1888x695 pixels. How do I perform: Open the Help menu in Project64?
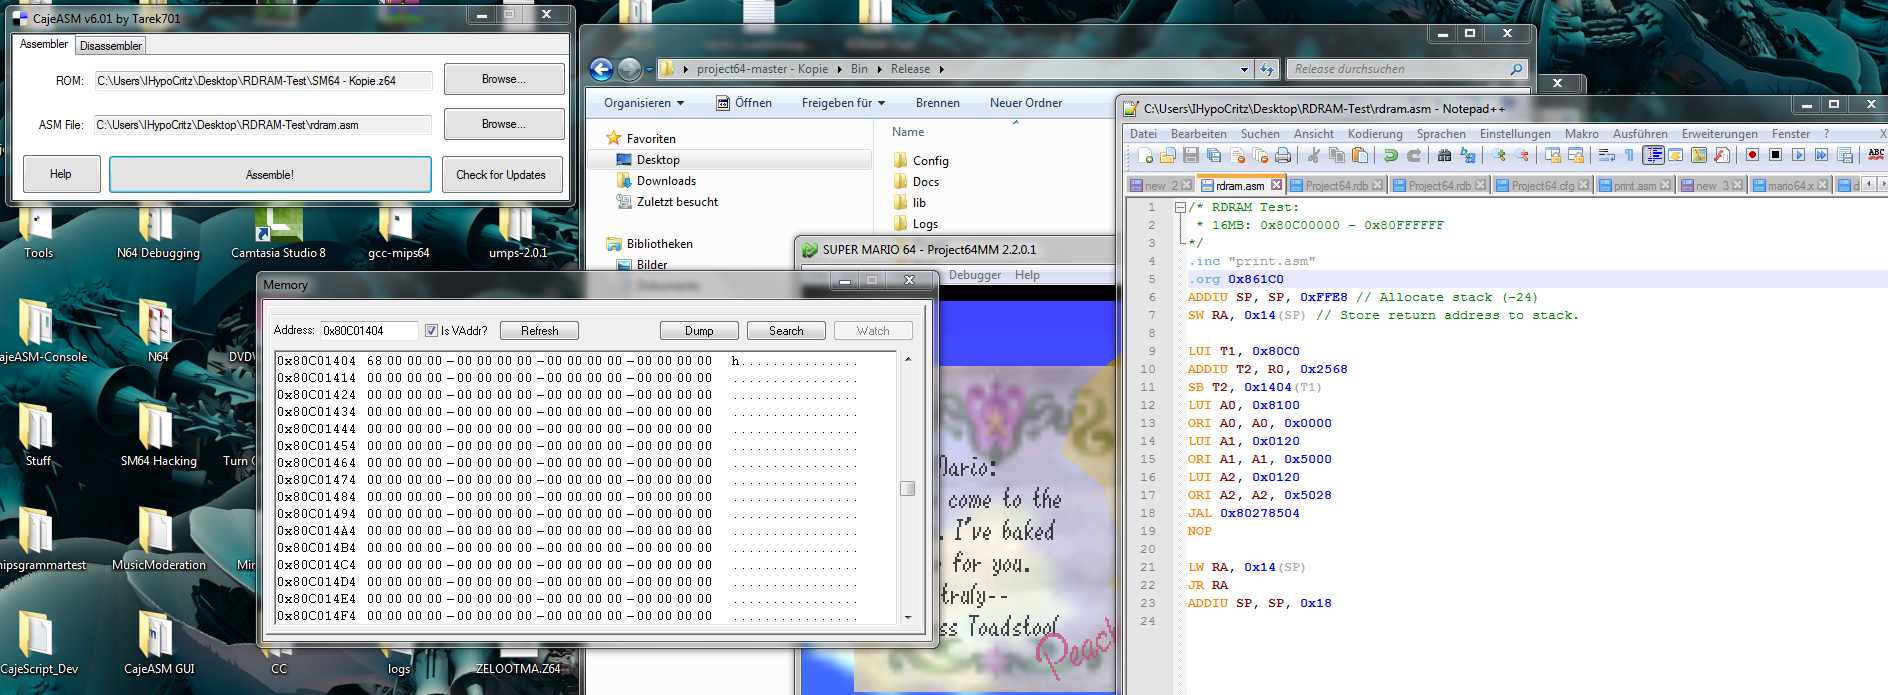[1027, 275]
